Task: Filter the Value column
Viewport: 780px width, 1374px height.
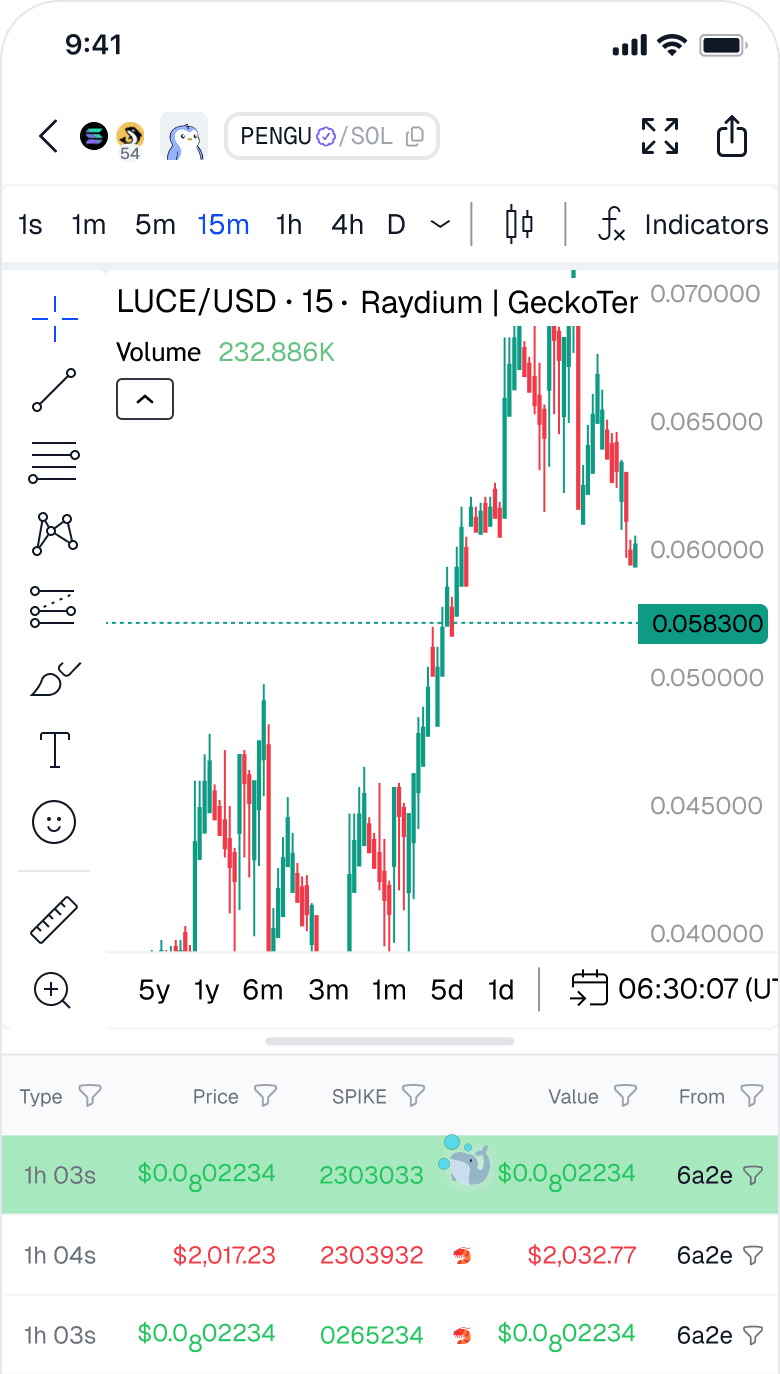Action: (625, 1096)
